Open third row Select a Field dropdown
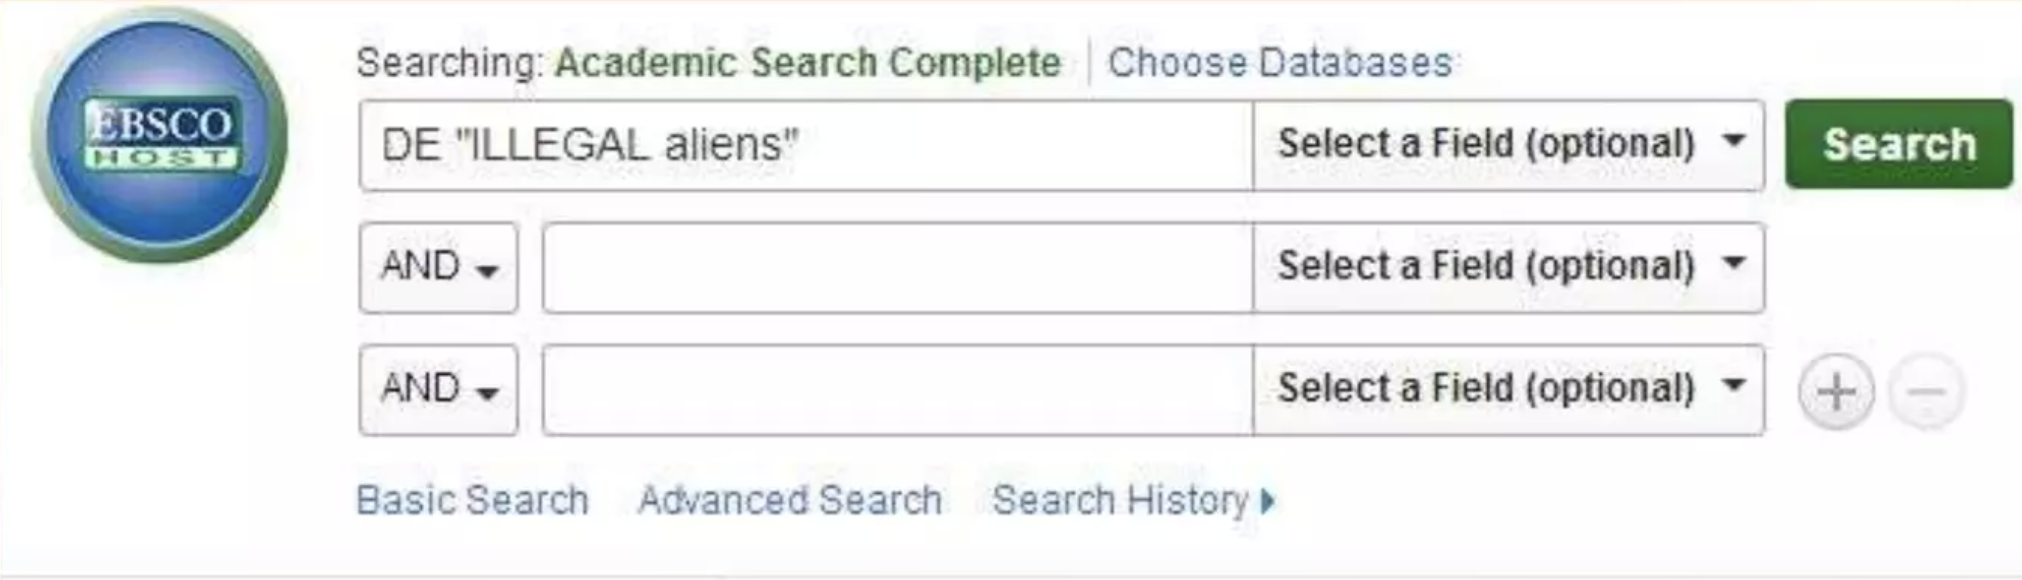 click(1508, 389)
